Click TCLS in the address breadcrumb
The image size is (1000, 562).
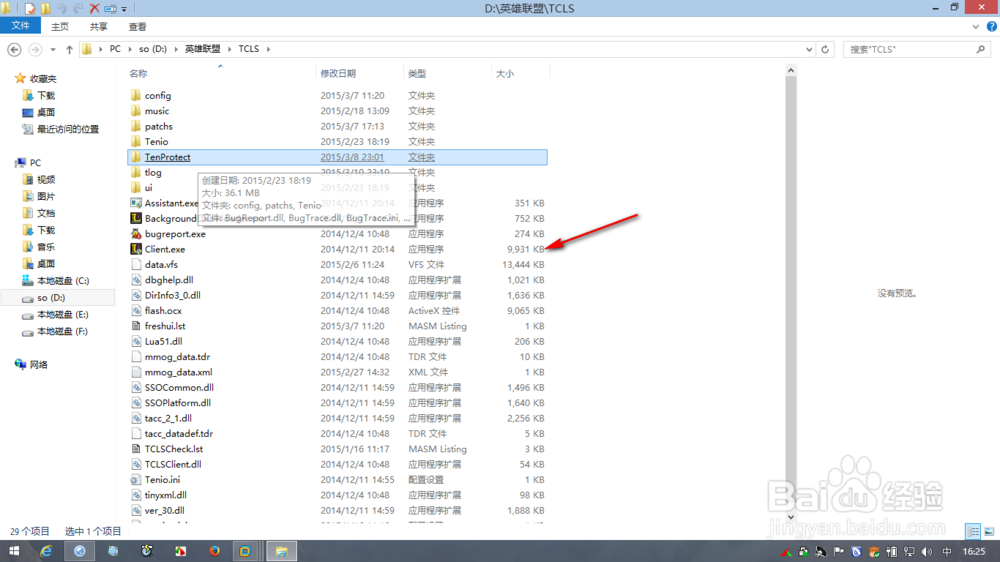pos(249,48)
